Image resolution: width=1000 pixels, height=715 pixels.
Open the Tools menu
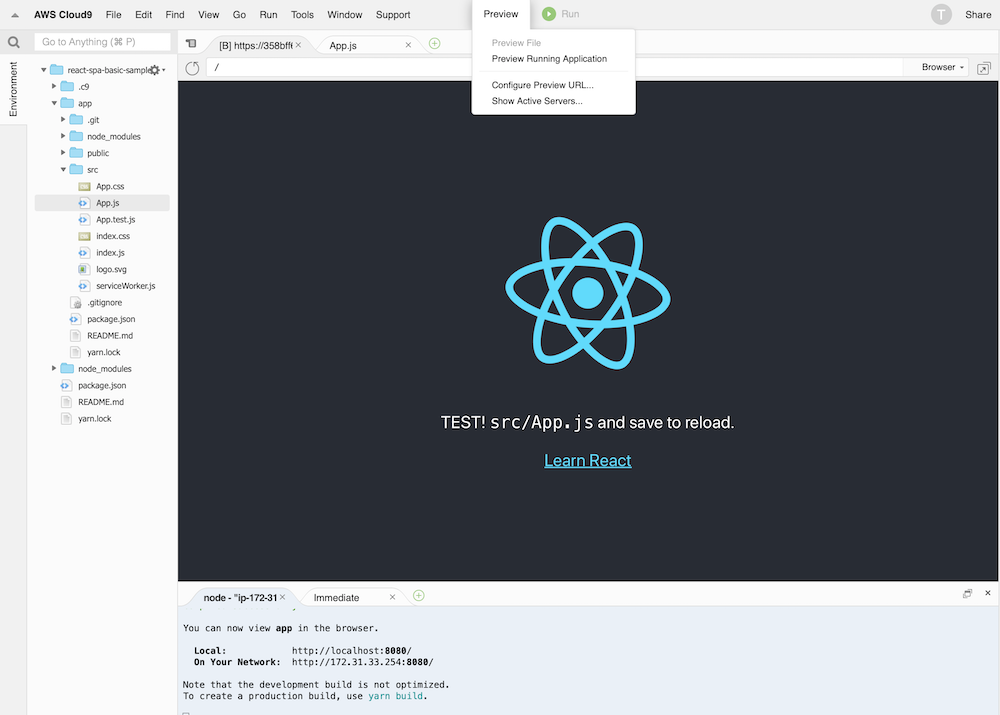(302, 15)
